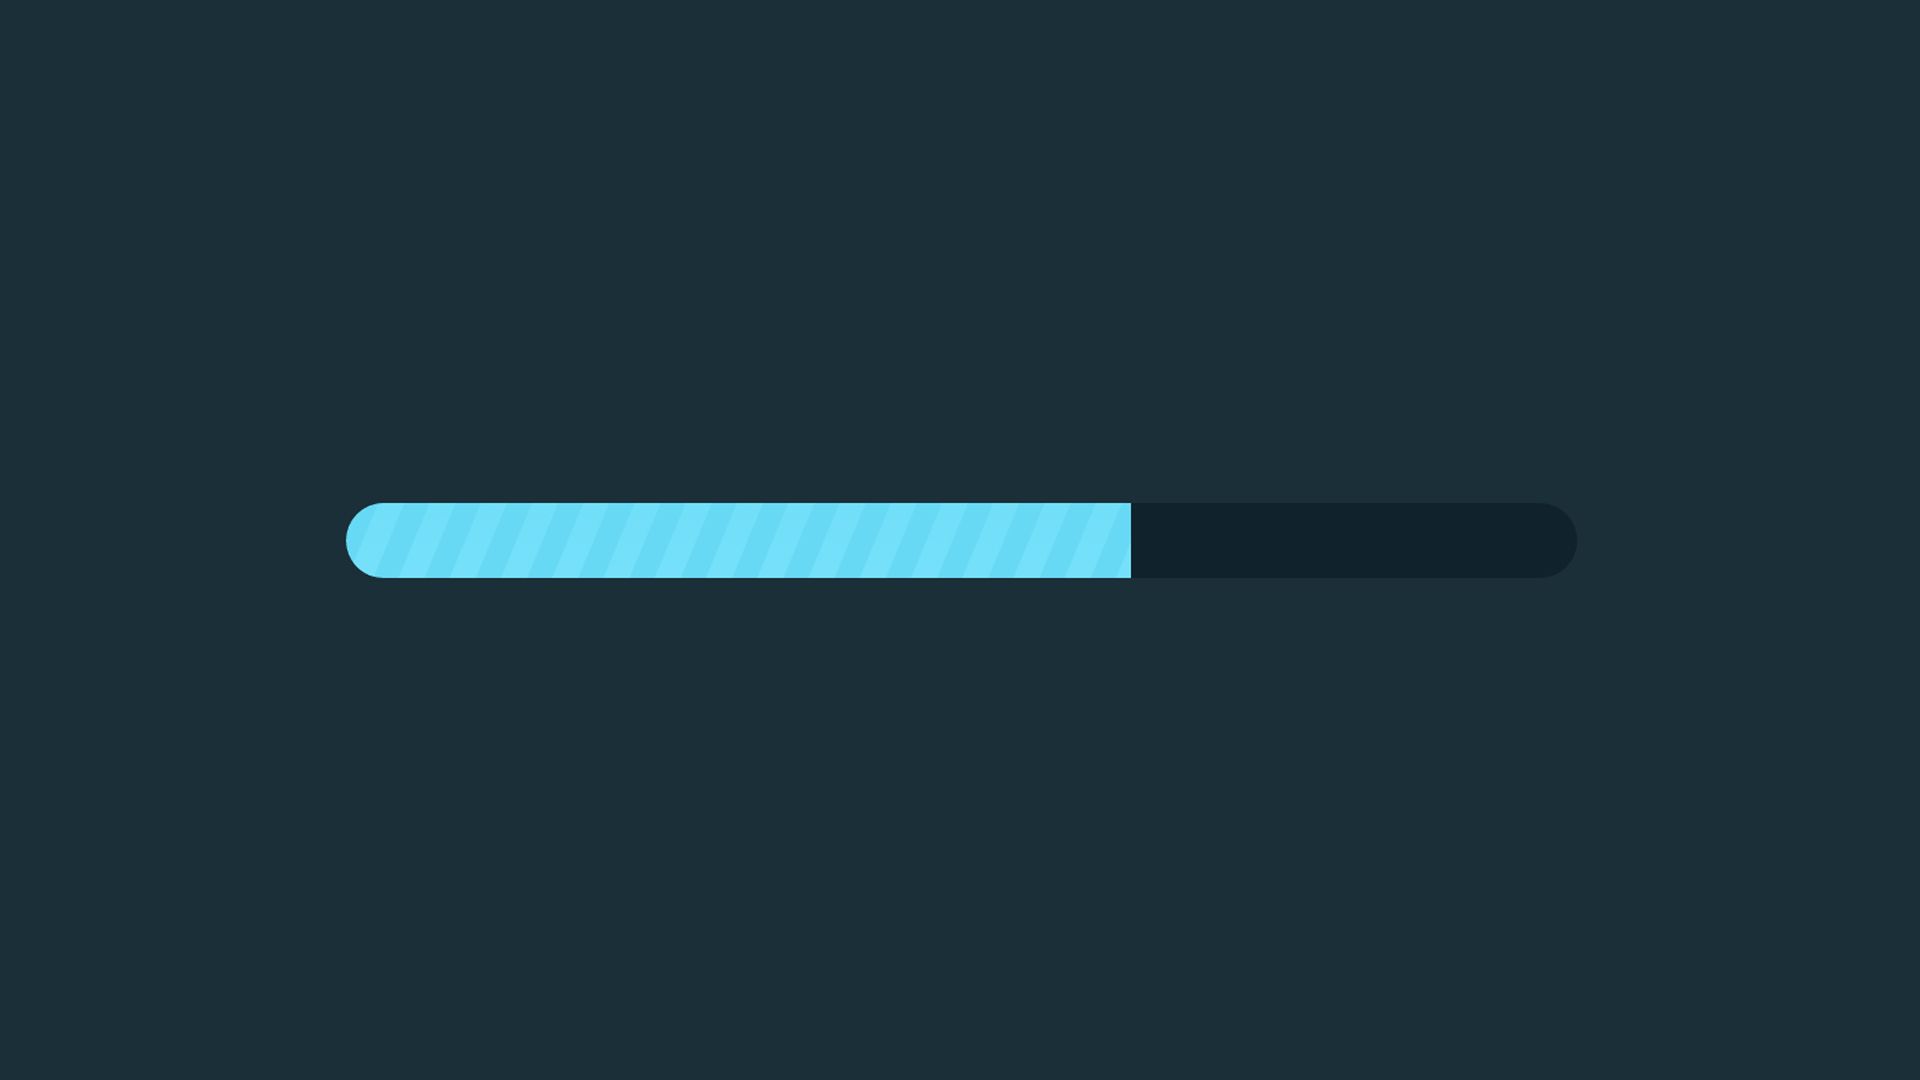Click the striped fill pattern on progress bar
This screenshot has width=1920, height=1080.
click(x=736, y=539)
